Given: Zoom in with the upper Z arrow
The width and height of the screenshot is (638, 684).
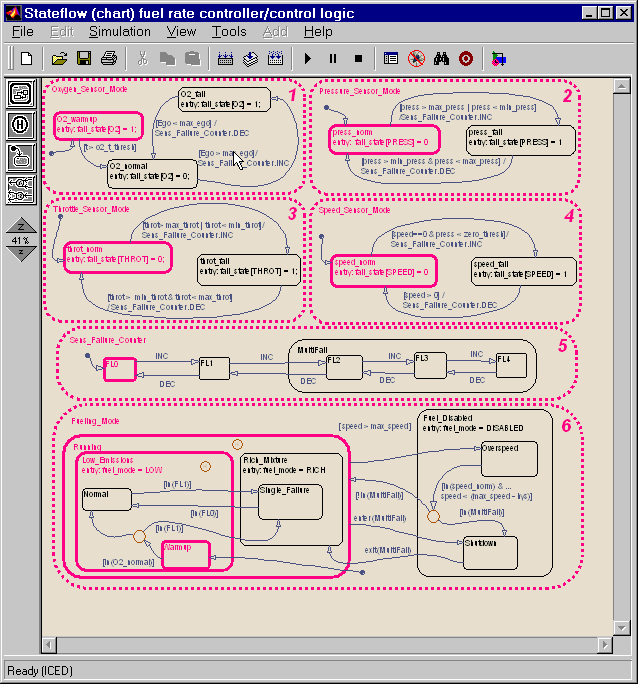Looking at the screenshot, I should (x=20, y=226).
